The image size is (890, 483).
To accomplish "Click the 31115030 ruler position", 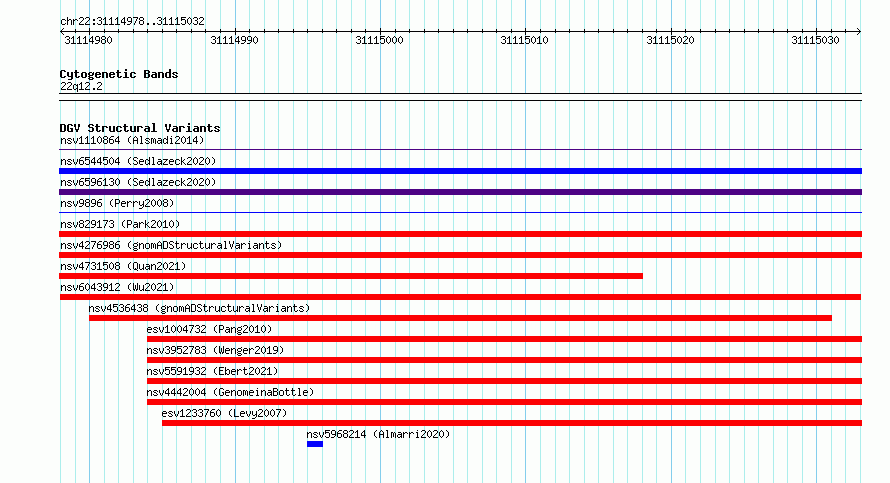I will point(816,40).
